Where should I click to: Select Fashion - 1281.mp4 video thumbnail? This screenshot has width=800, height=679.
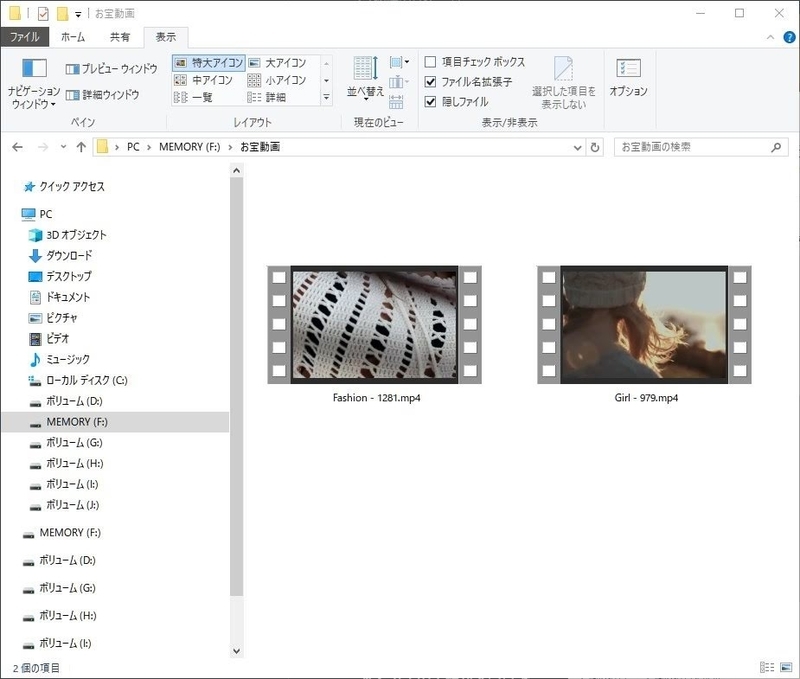tap(374, 324)
